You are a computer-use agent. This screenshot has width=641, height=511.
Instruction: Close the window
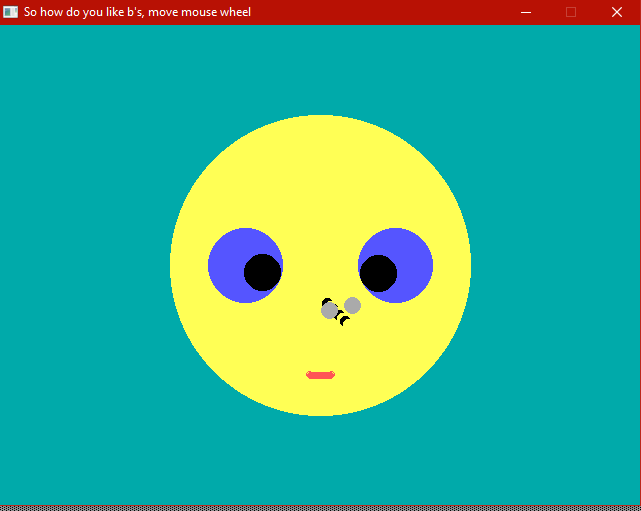click(x=617, y=12)
